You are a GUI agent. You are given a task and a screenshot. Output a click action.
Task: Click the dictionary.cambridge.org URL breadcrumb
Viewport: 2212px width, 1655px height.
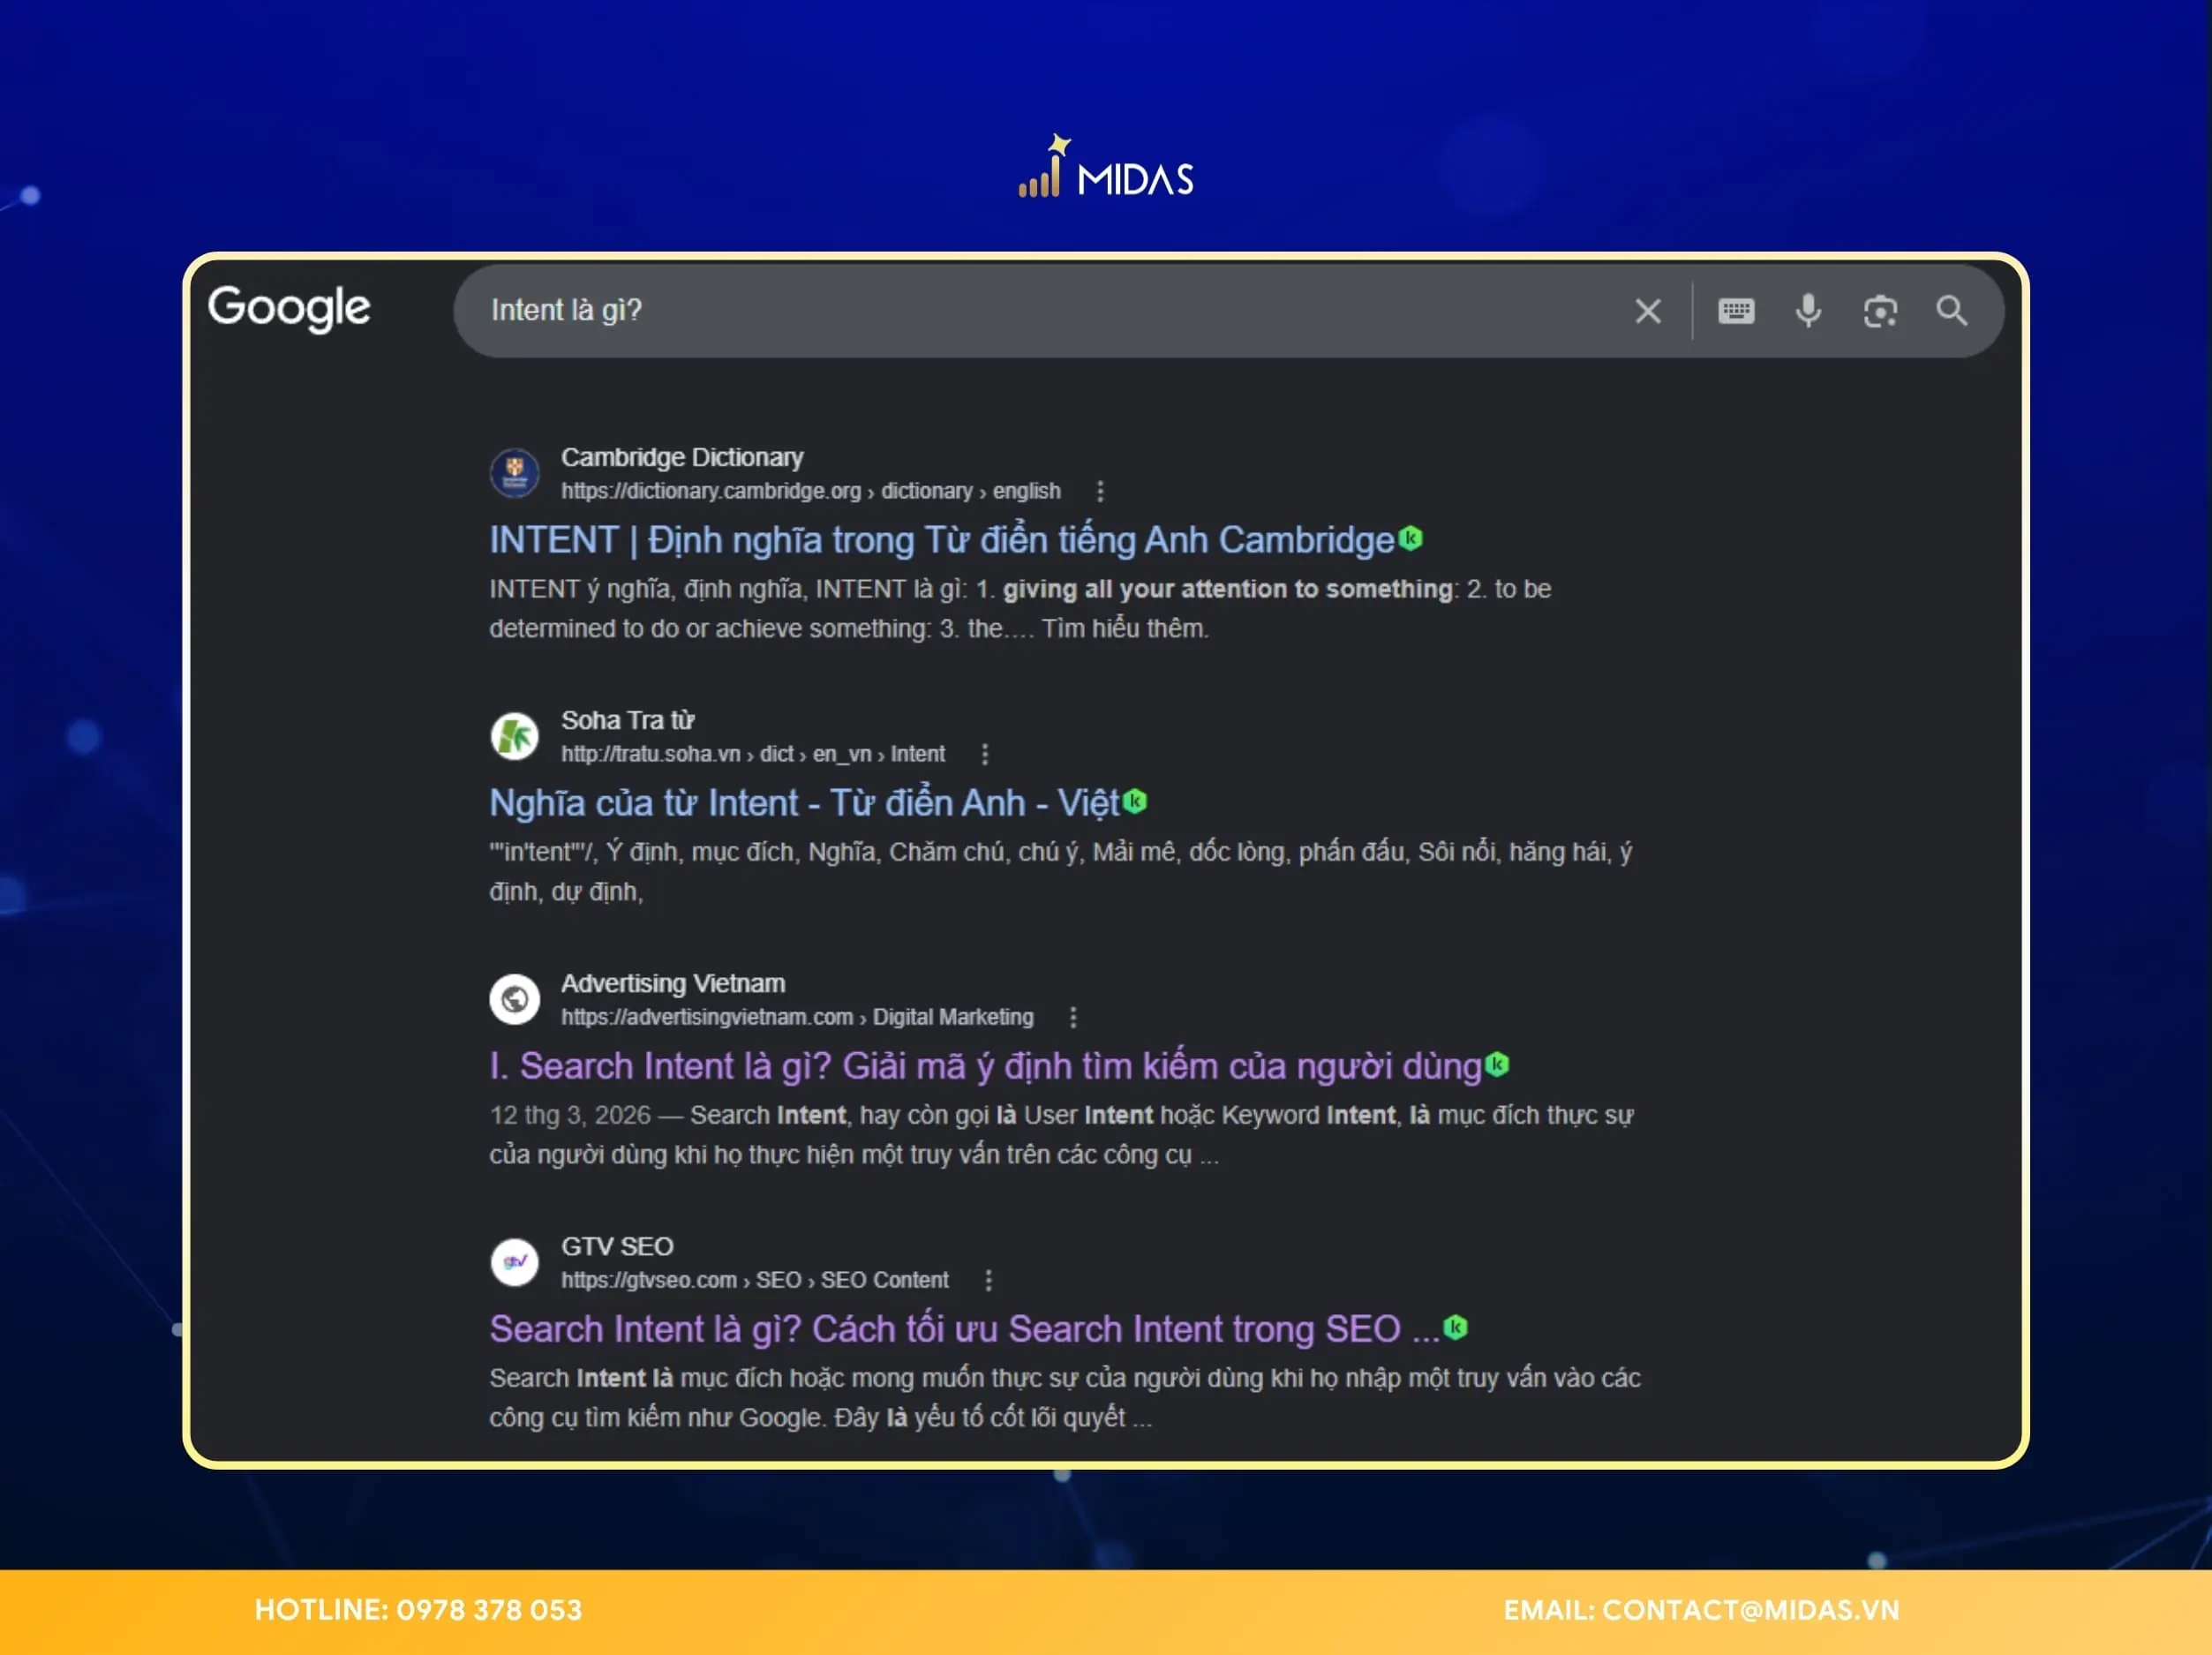coord(810,491)
